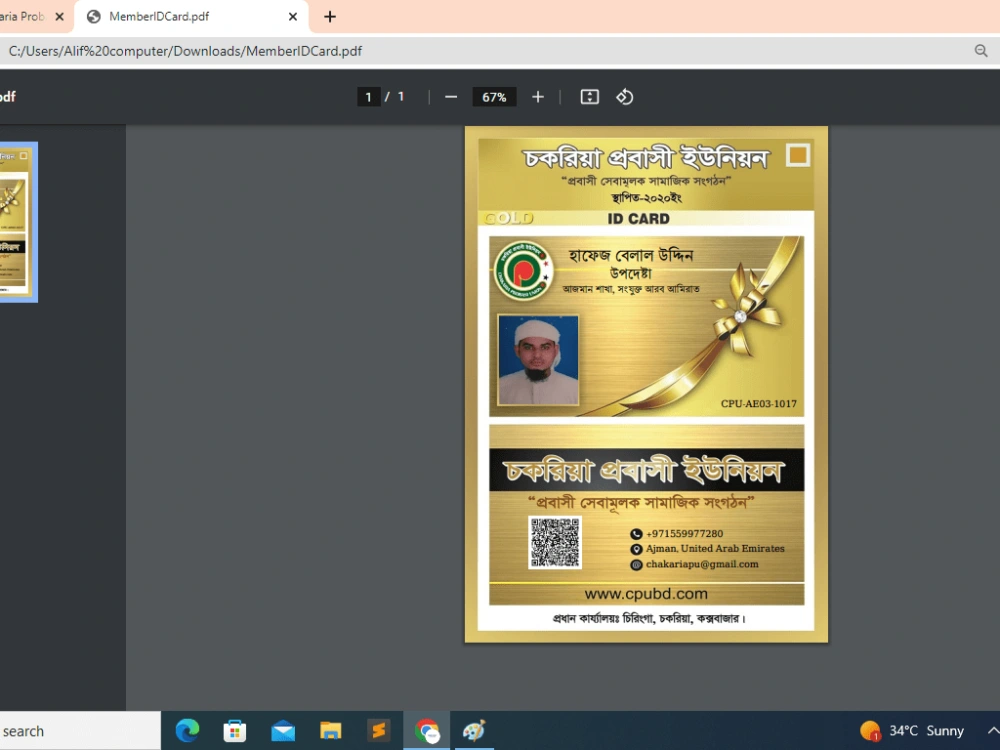Click the 67% zoom level field
The height and width of the screenshot is (750, 1000).
(x=494, y=97)
